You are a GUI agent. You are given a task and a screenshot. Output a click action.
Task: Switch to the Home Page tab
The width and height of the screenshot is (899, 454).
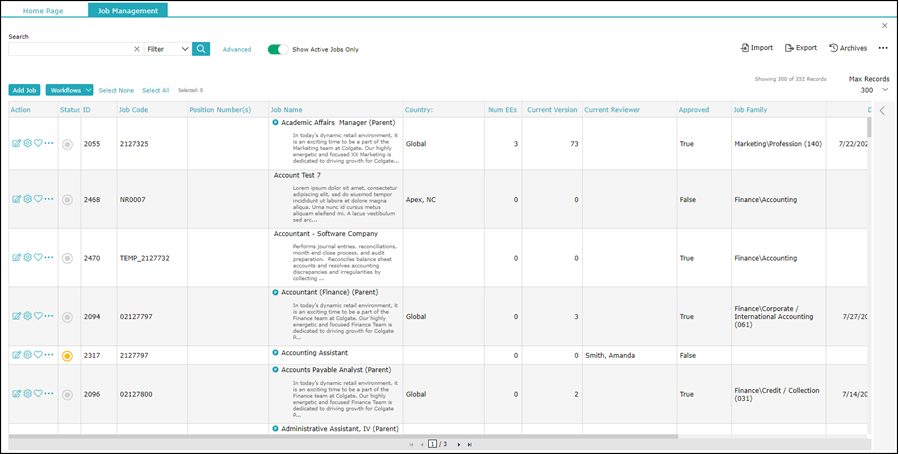click(43, 11)
